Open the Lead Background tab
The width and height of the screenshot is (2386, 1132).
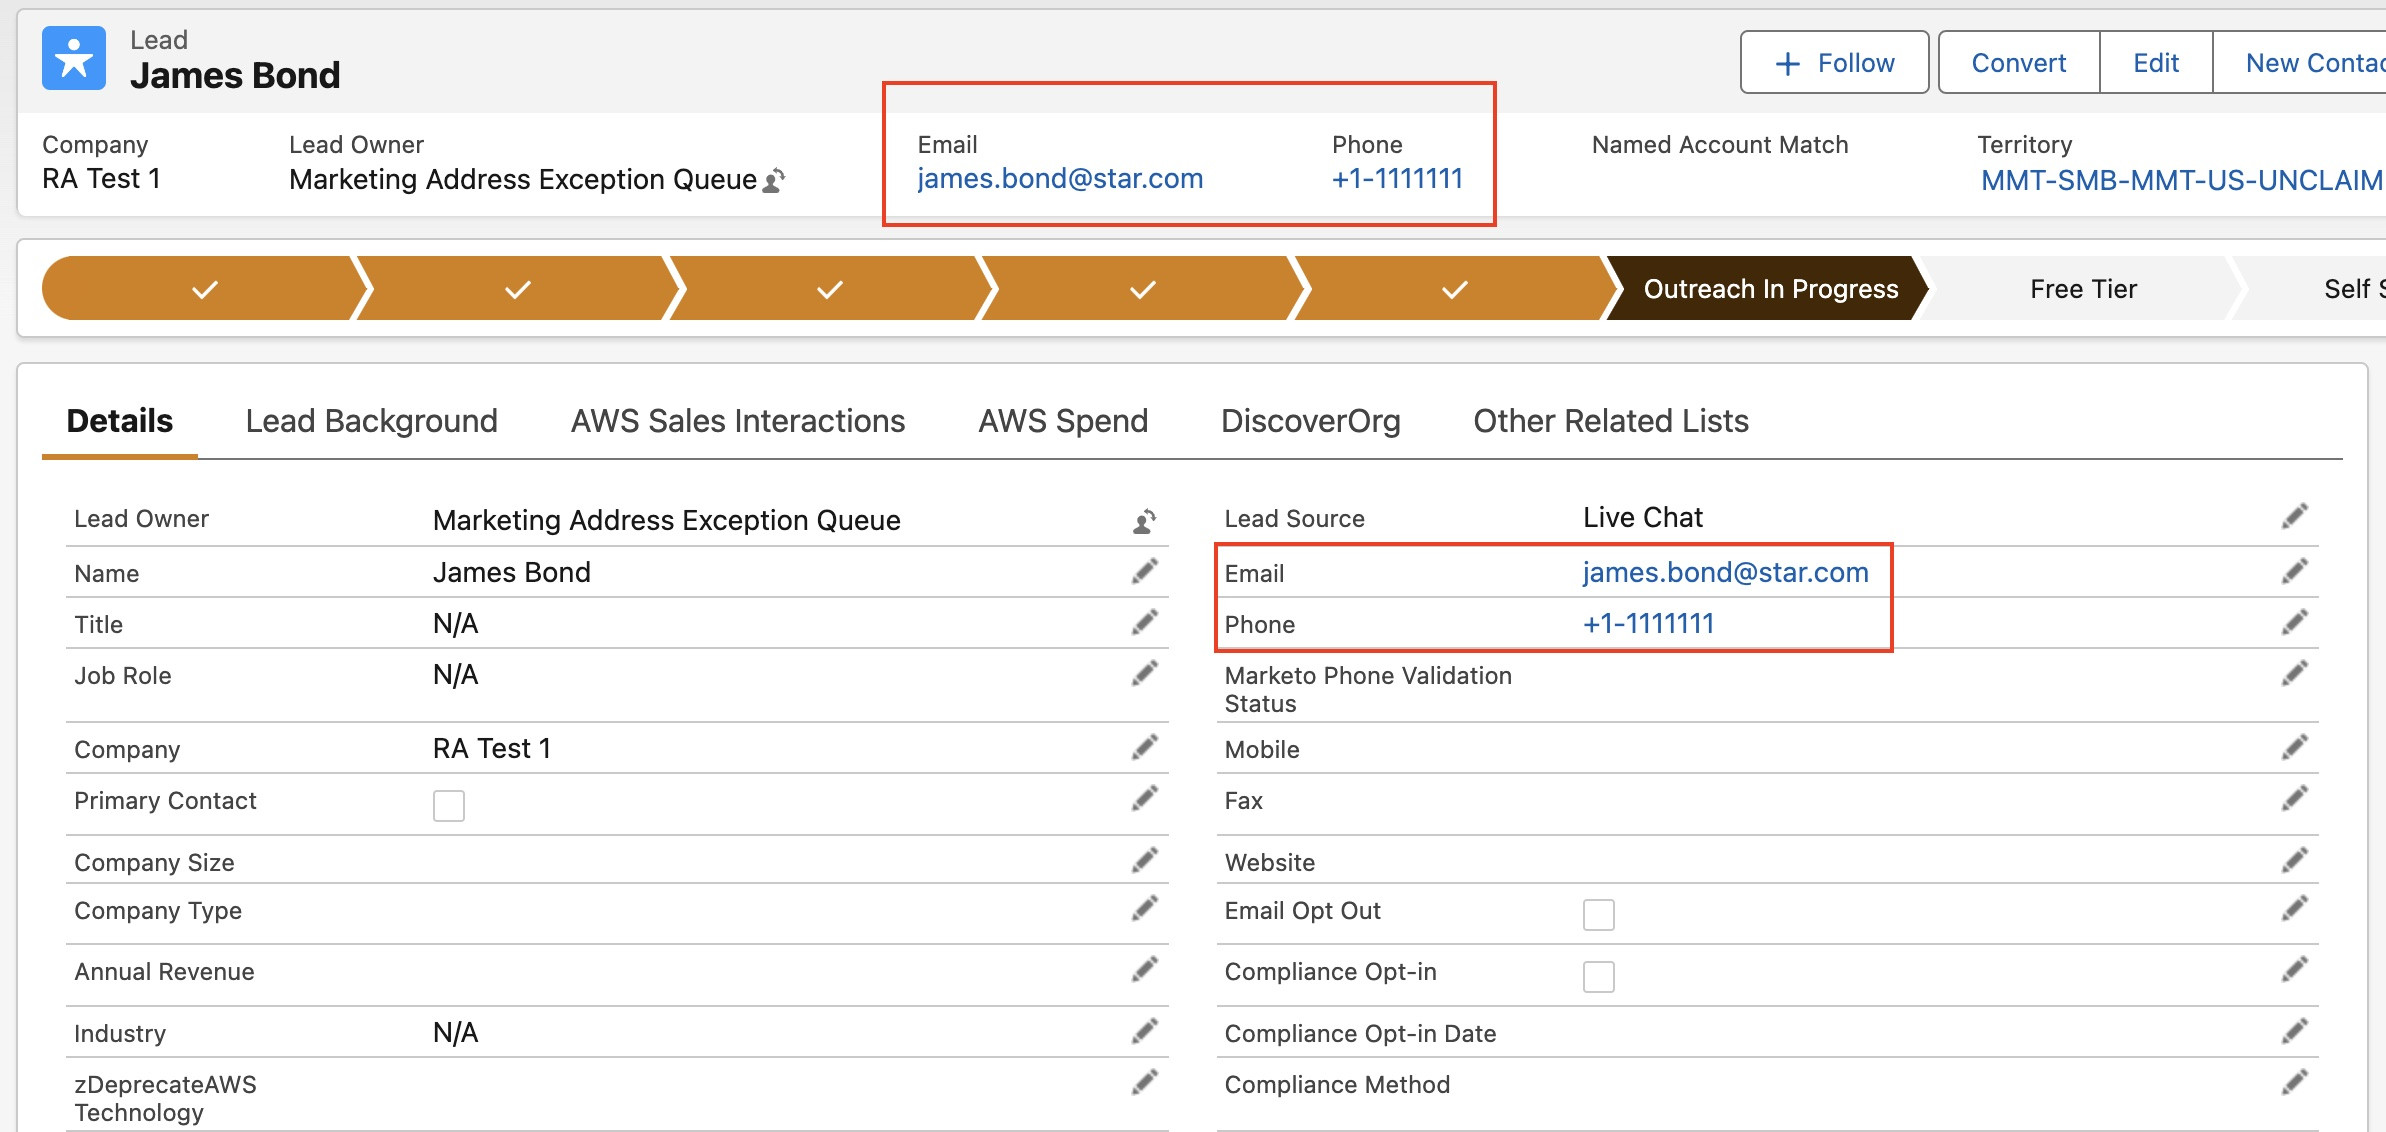[x=372, y=421]
